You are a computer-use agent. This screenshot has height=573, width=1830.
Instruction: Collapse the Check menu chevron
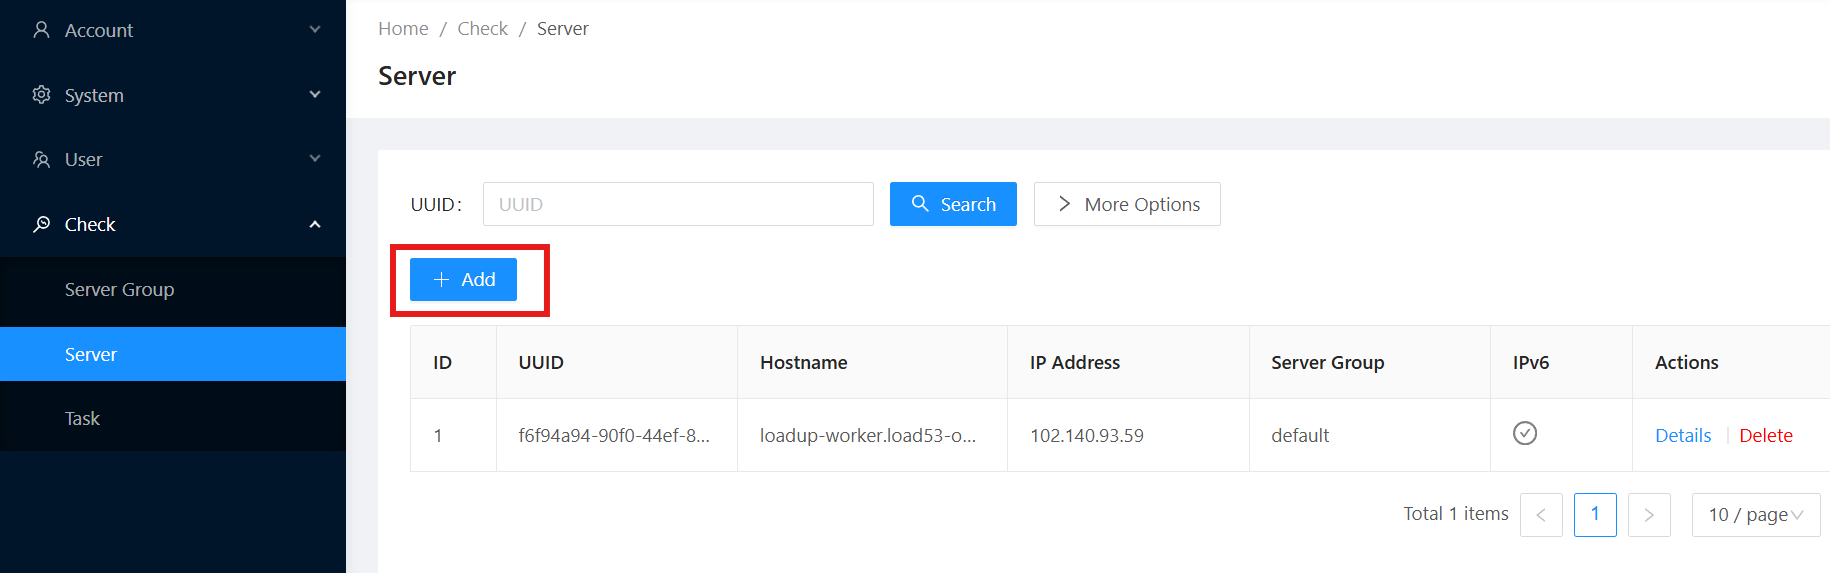pyautogui.click(x=315, y=224)
